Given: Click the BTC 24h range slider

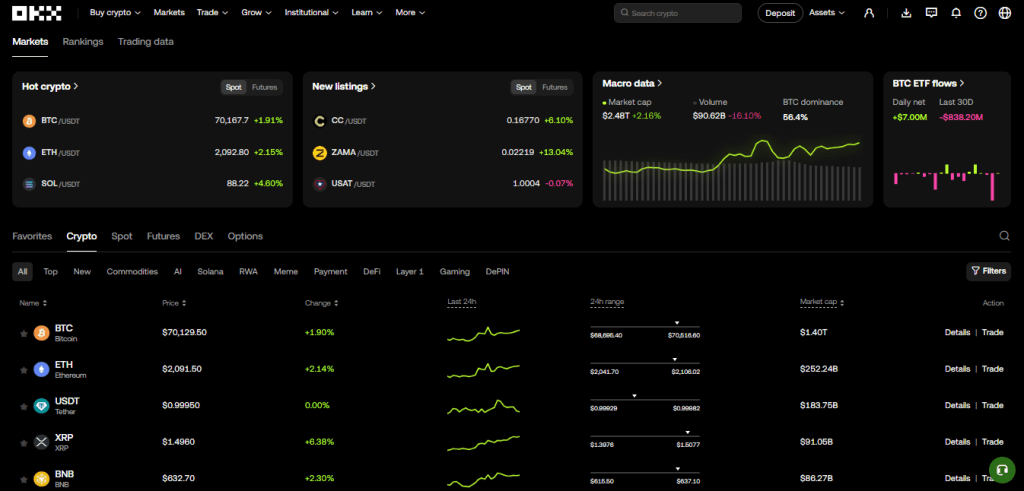Looking at the screenshot, I should point(645,327).
